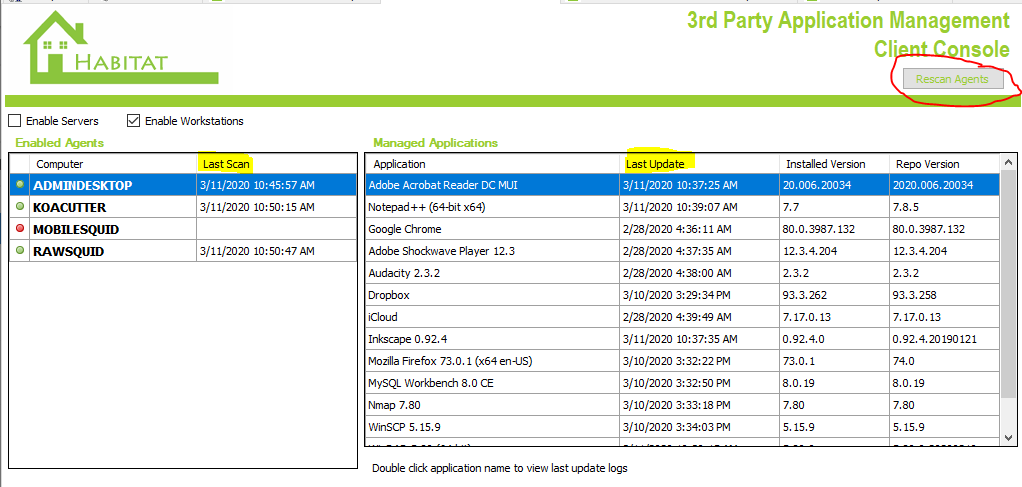
Task: Sort by Repo Version column header
Action: pyautogui.click(x=944, y=164)
